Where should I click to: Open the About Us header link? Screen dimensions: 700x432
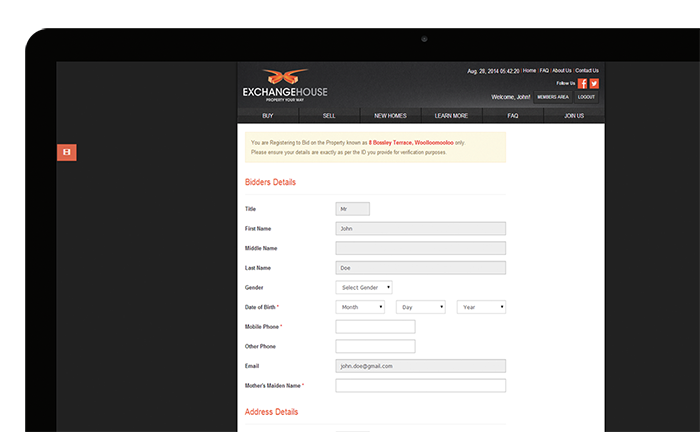tap(562, 71)
